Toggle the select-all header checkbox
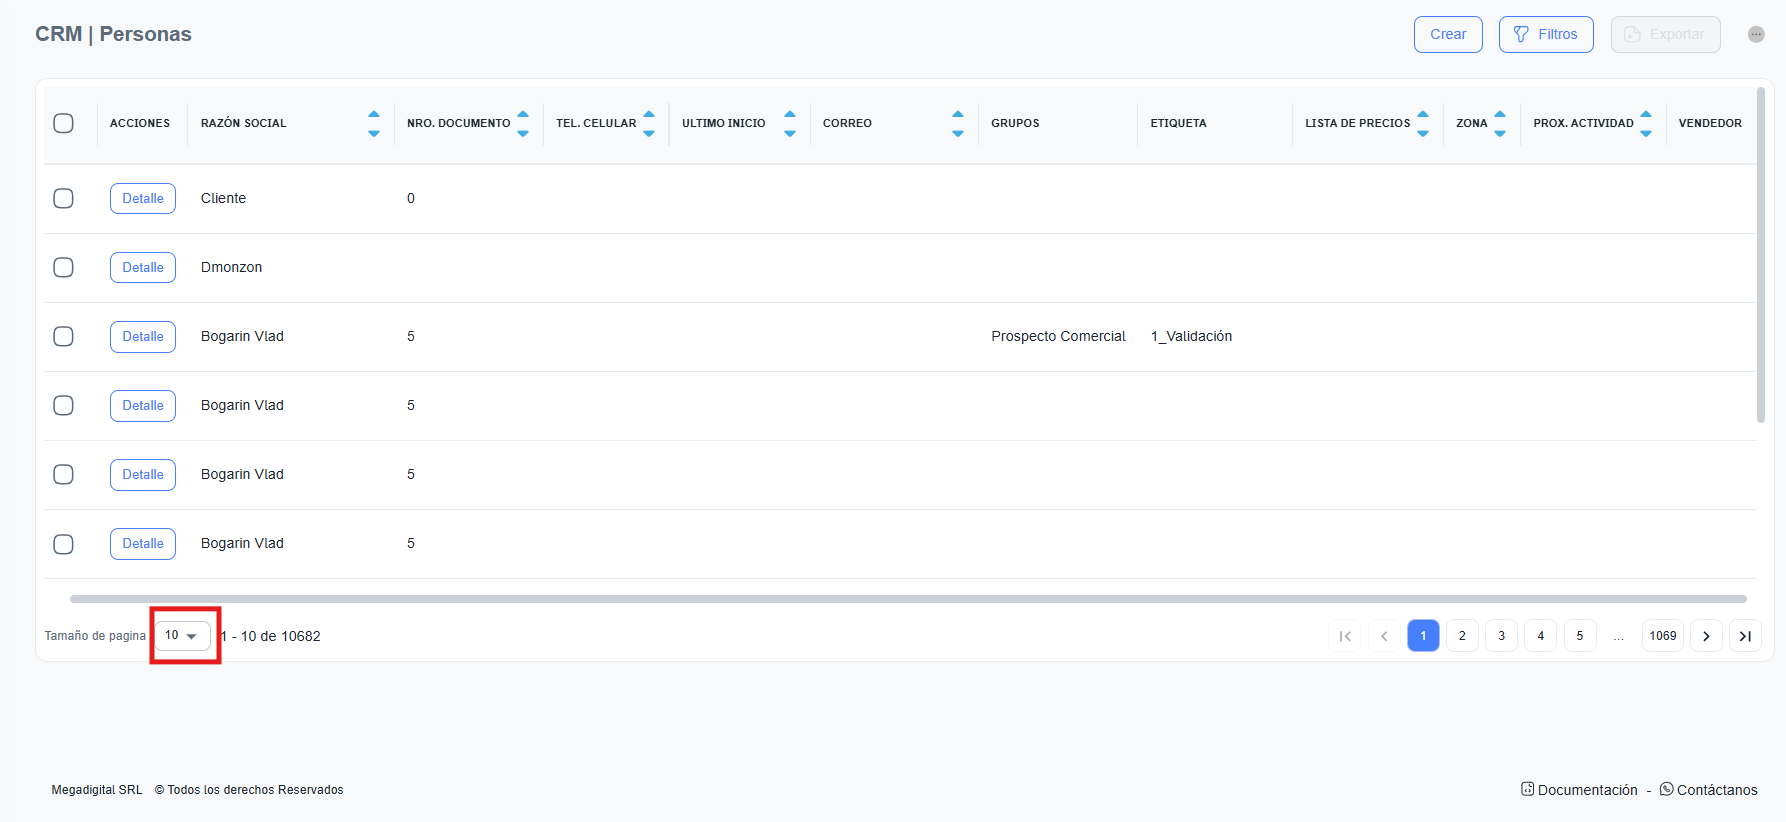 tap(63, 123)
